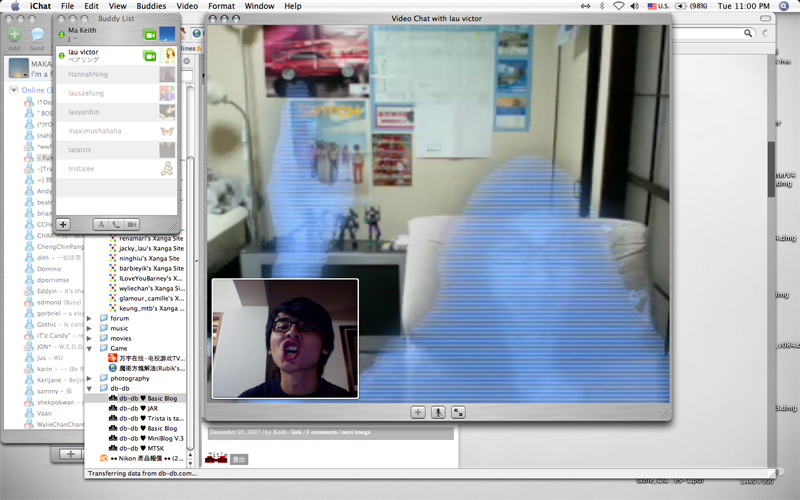Start audio chat using the phone button
Screen dimensions: 800x500
click(116, 224)
